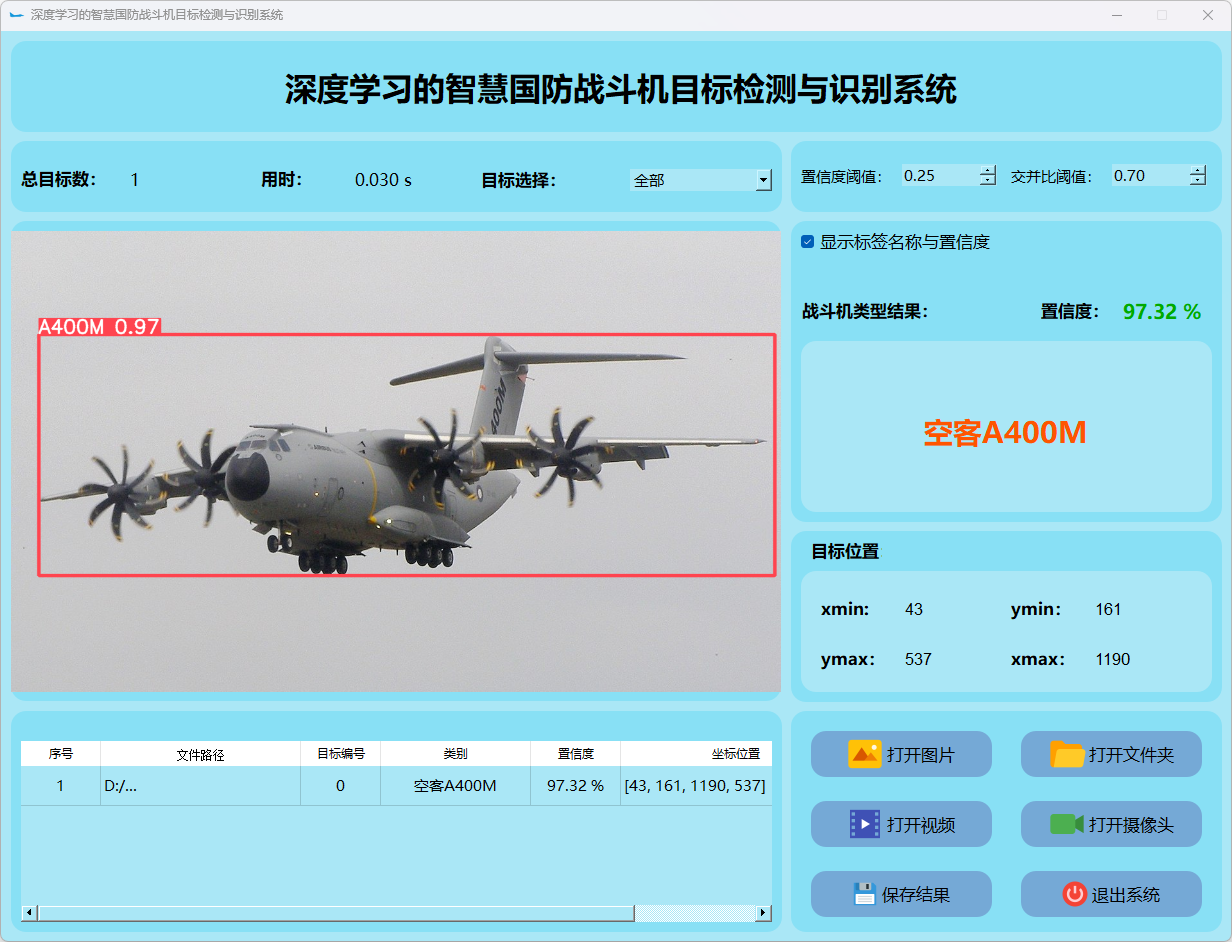Image resolution: width=1232 pixels, height=942 pixels.
Task: Click the 用时 value 0.030 s
Action: tap(384, 180)
